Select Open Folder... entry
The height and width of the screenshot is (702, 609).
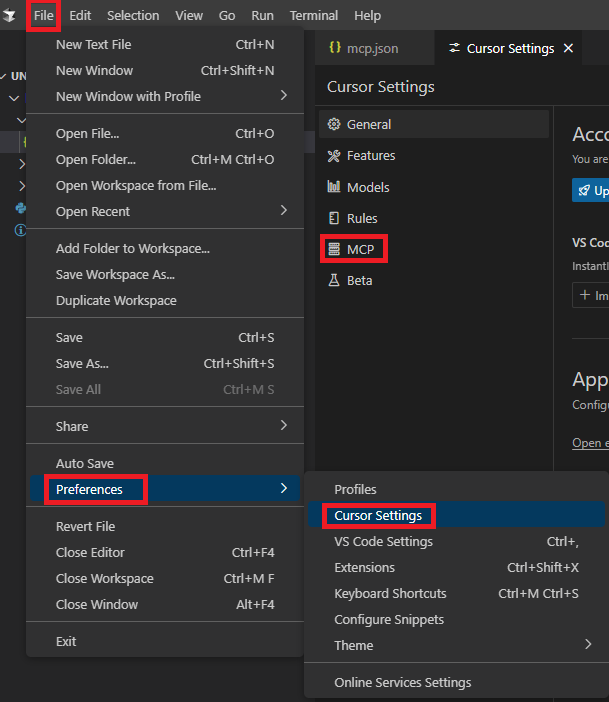click(x=165, y=159)
